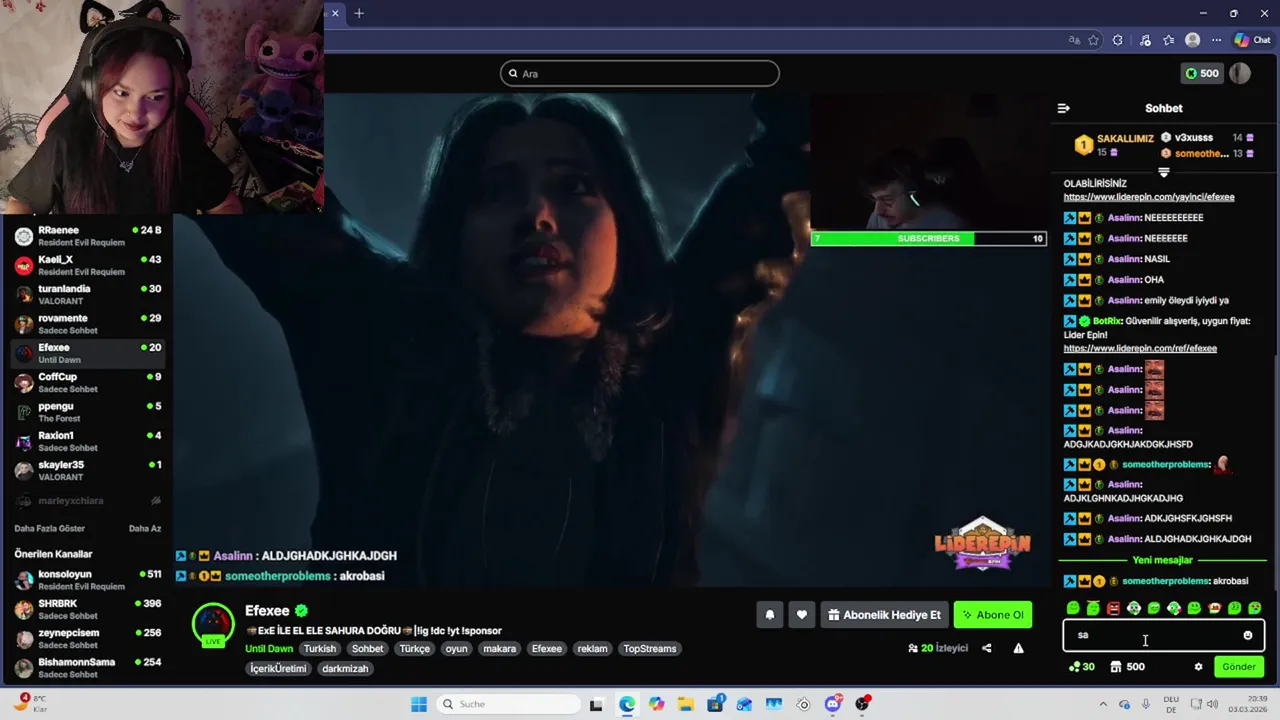Open recommended channel BishamonnSama
Screen dimensions: 1280x720
click(87, 667)
